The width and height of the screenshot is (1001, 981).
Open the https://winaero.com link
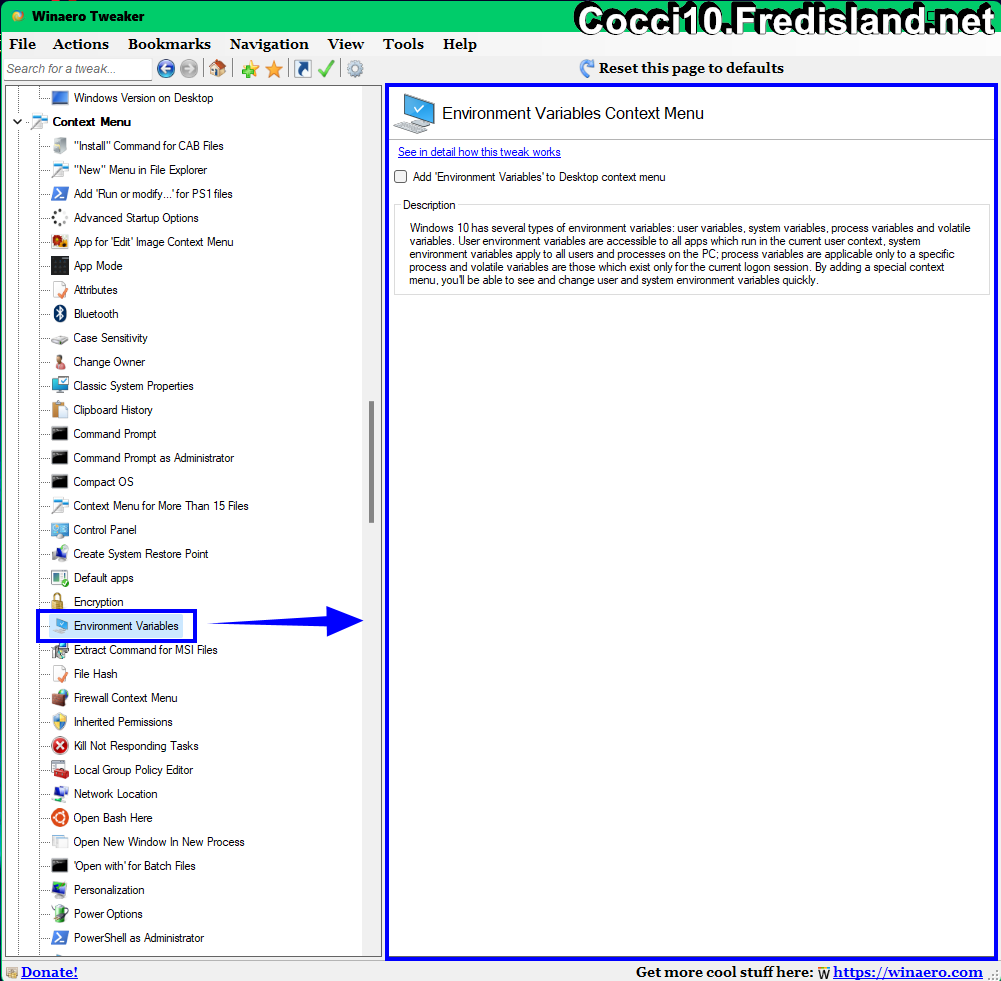(907, 971)
